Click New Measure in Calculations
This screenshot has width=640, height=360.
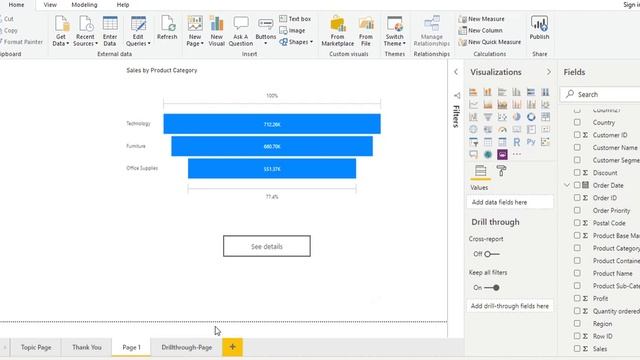(482, 19)
